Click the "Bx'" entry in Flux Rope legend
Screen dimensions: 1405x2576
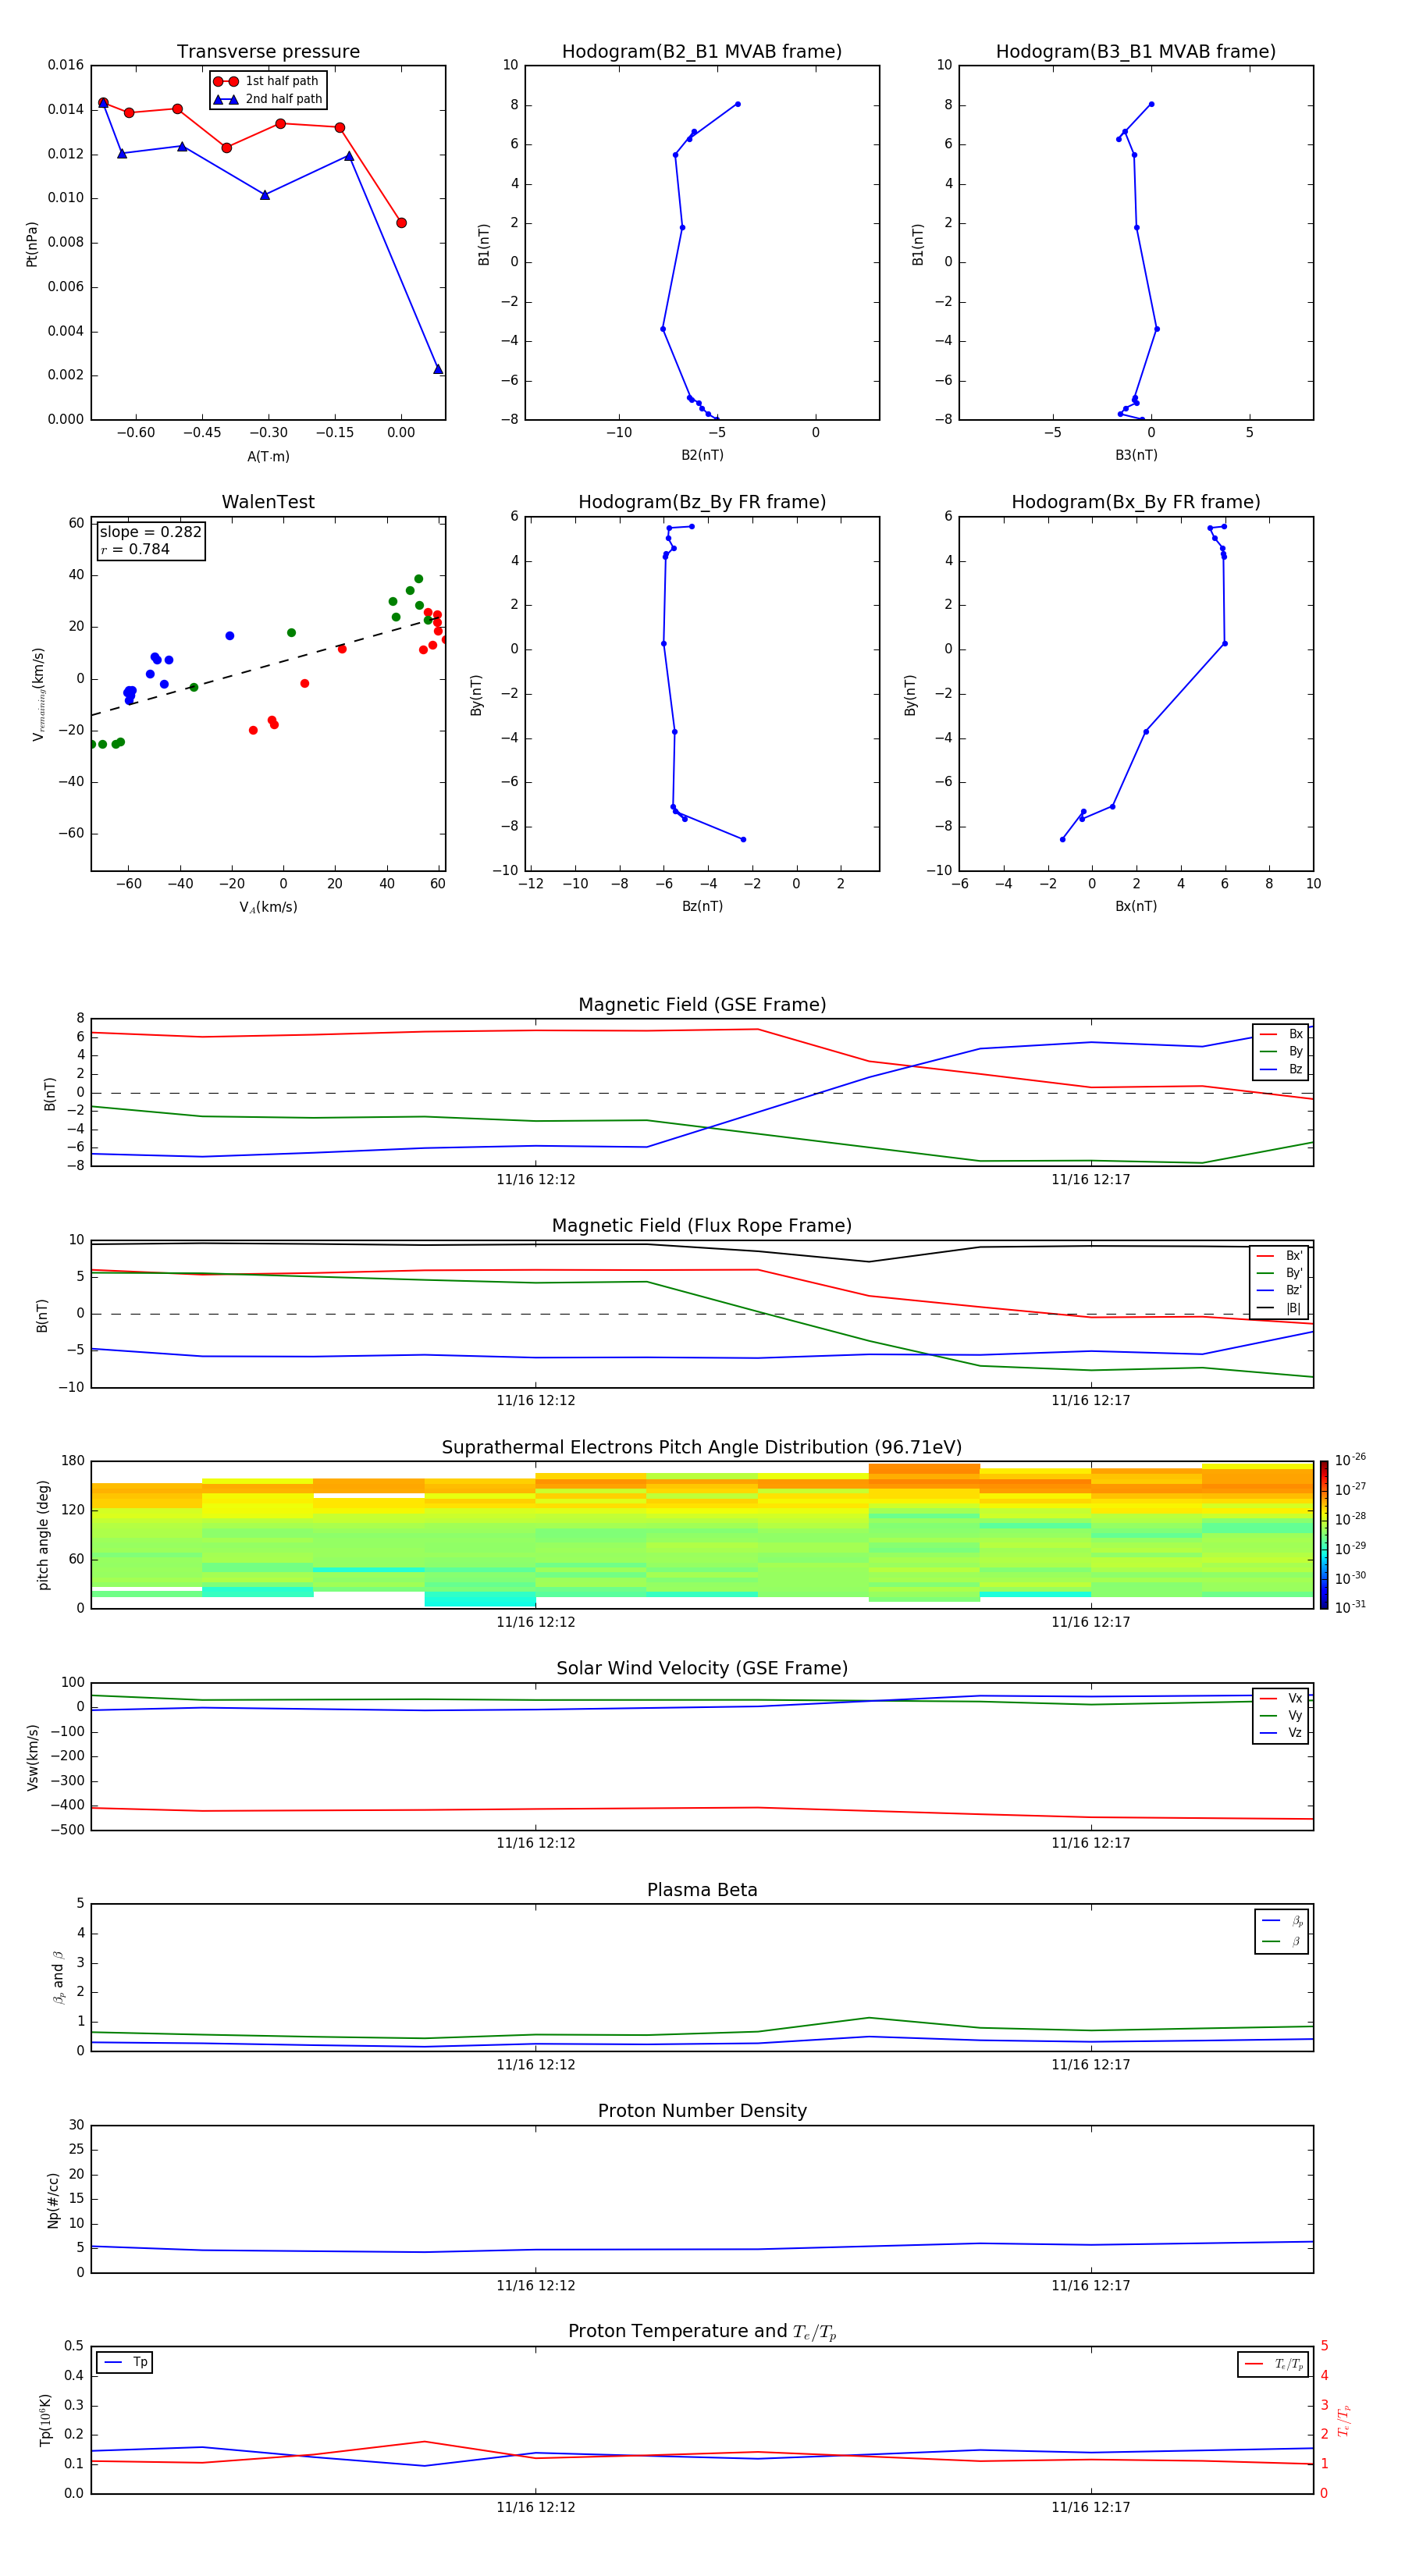pos(1279,1256)
